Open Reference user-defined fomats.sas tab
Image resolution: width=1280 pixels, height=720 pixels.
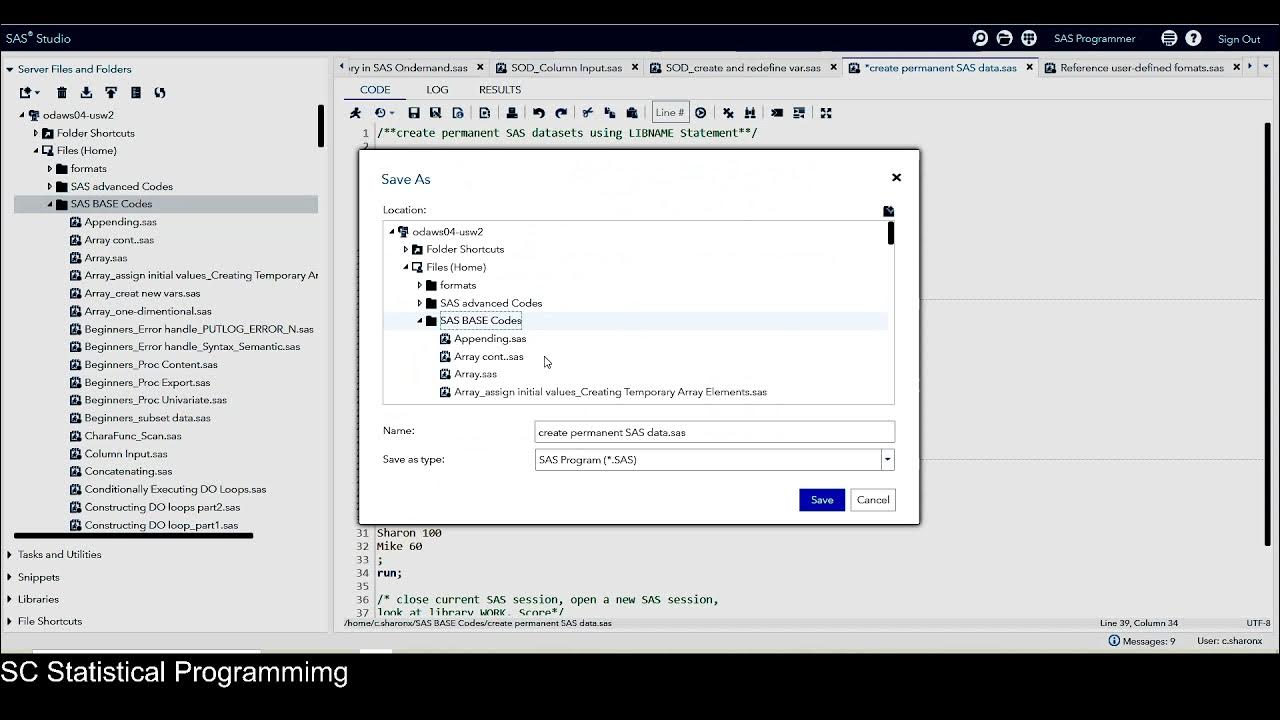(x=1142, y=68)
